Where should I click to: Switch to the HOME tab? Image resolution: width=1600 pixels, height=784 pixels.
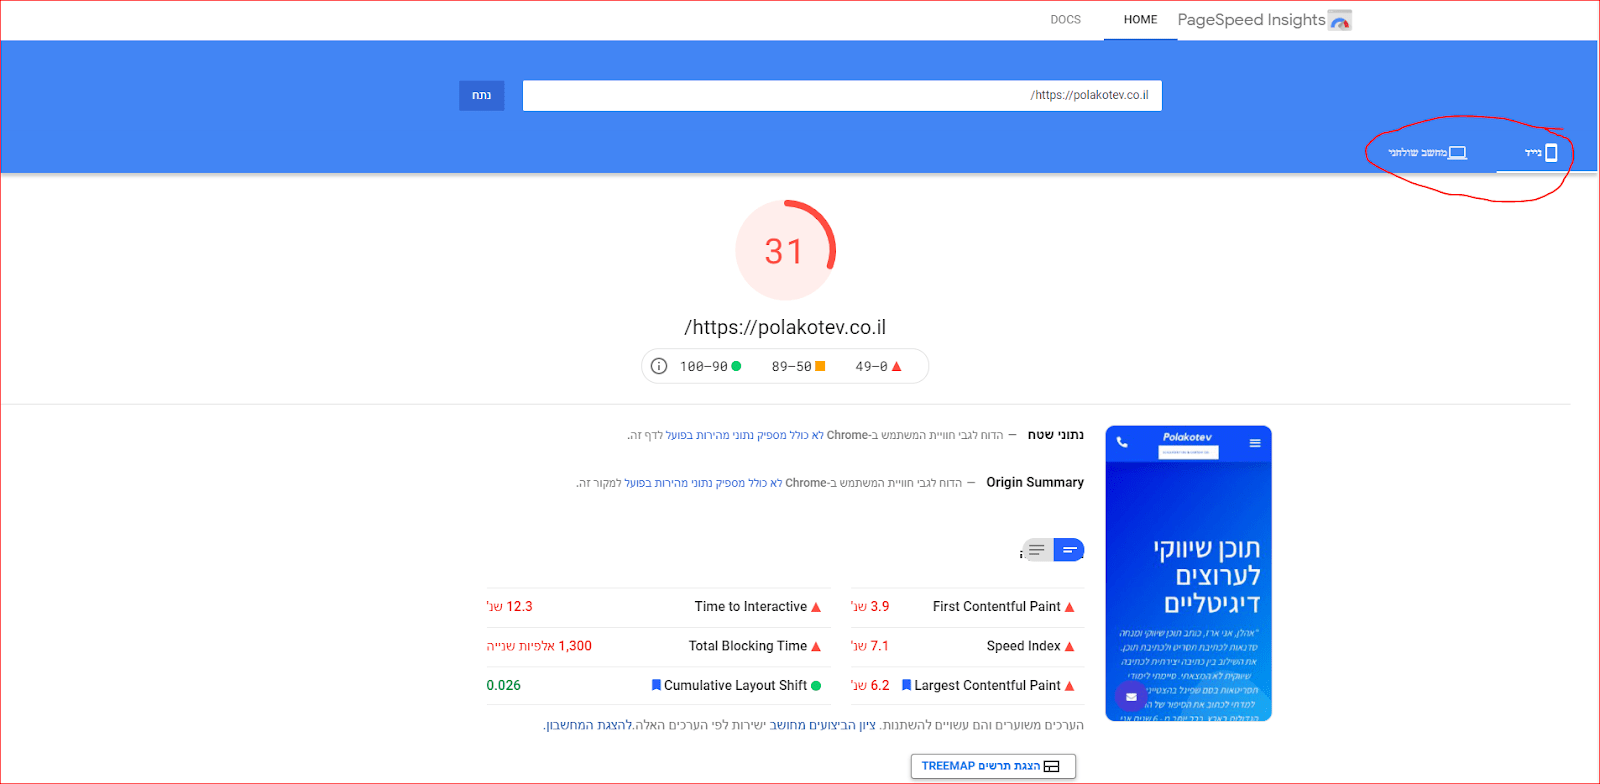pos(1140,20)
